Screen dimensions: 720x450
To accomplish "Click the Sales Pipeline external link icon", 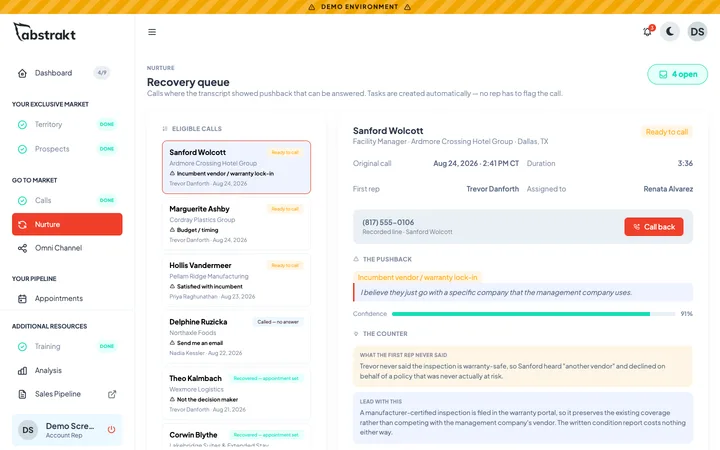I will coord(112,394).
